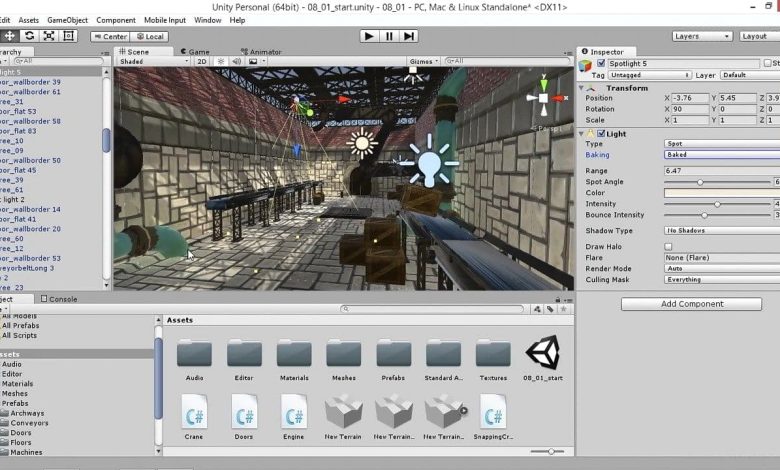
Task: Select the Crane C# script
Action: (194, 417)
